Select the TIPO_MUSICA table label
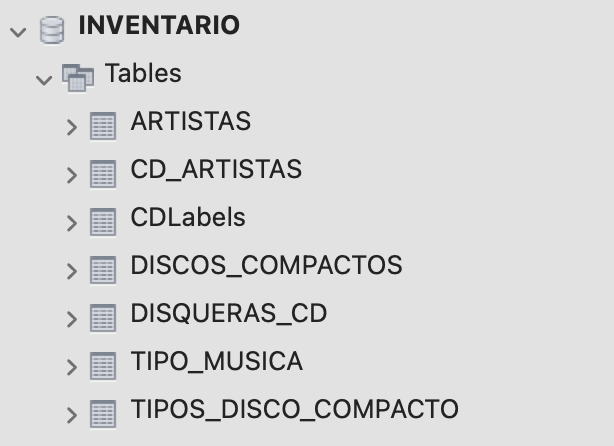The height and width of the screenshot is (446, 614). [x=216, y=361]
